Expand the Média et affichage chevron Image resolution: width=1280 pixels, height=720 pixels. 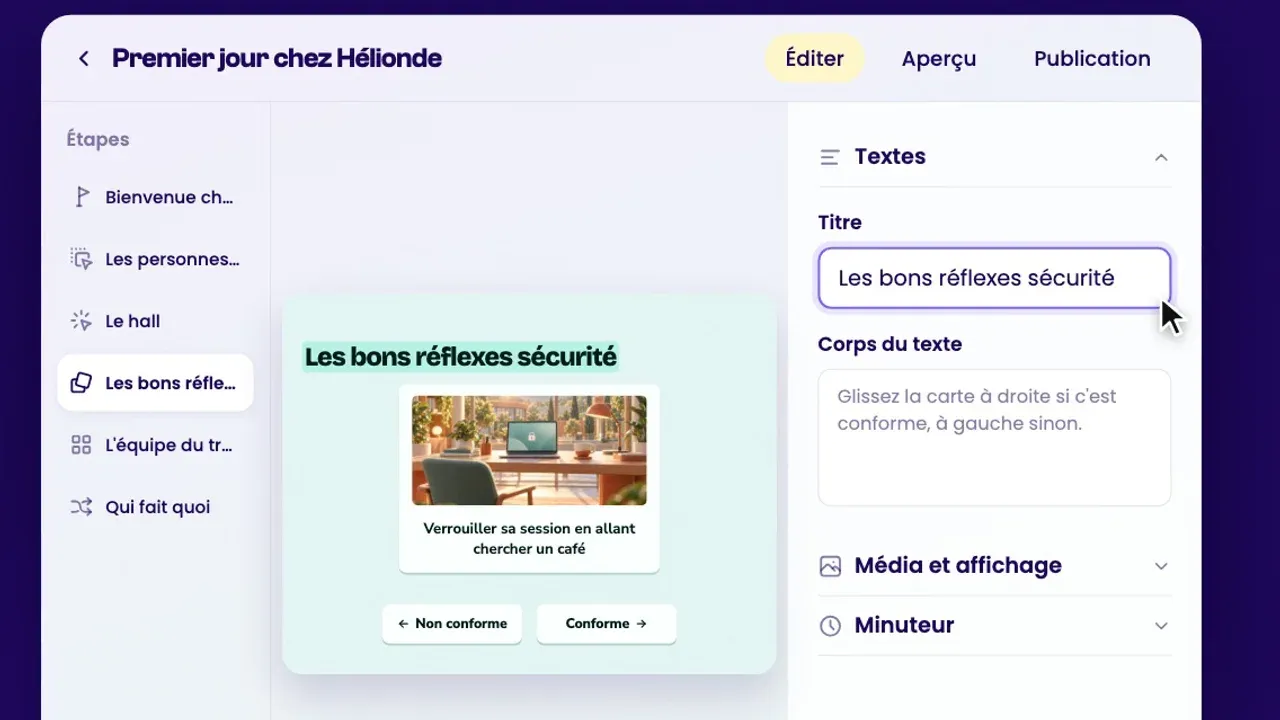[x=1161, y=566]
